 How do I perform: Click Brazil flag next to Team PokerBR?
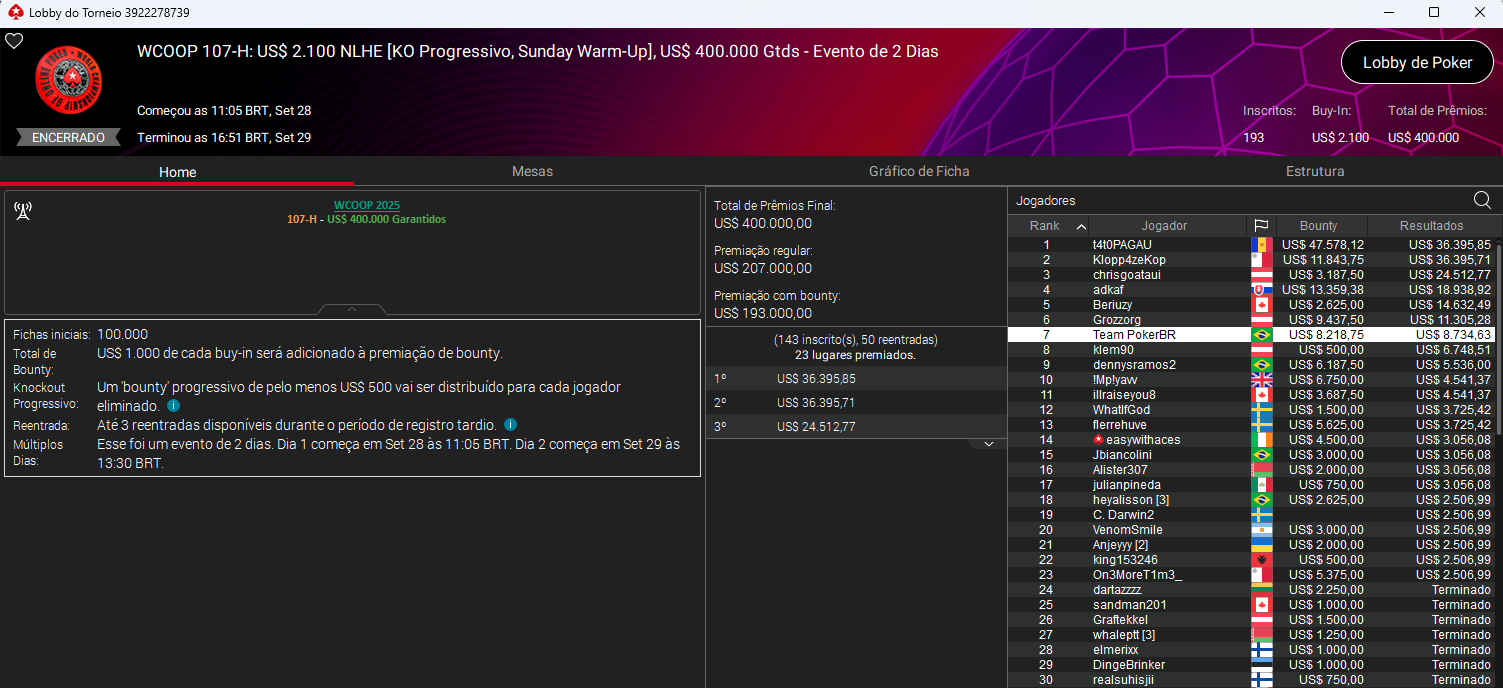(1261, 335)
